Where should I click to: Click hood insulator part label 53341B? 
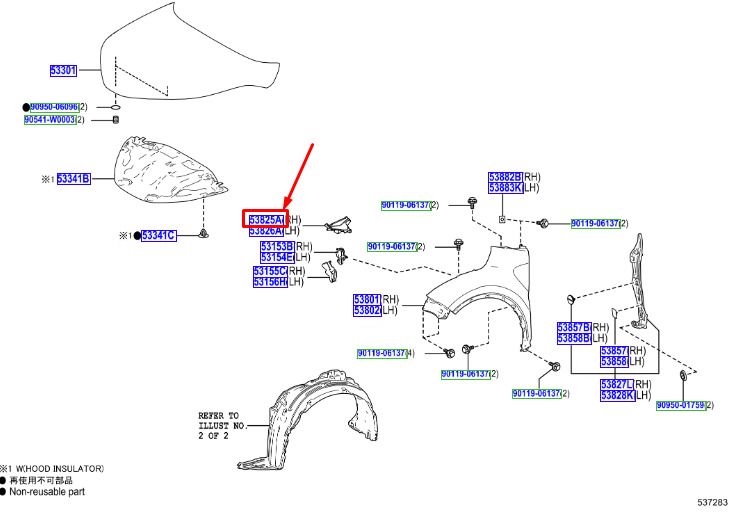pyautogui.click(x=73, y=179)
